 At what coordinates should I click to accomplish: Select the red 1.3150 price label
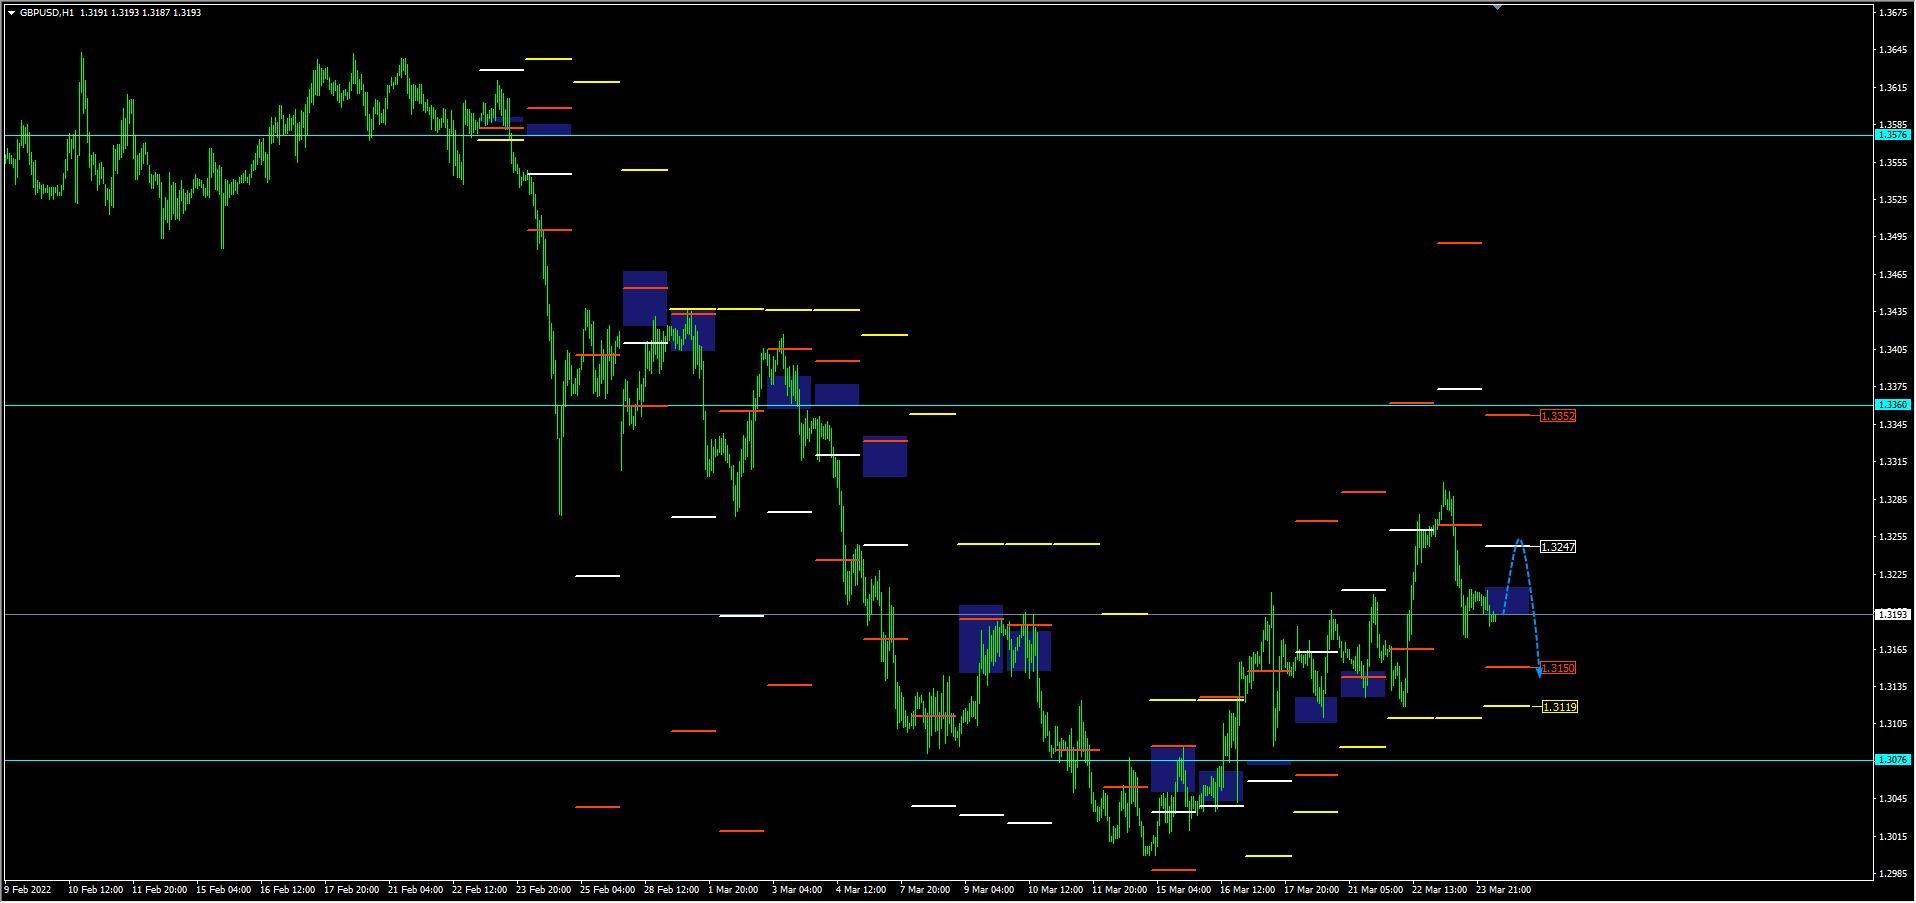pyautogui.click(x=1557, y=668)
